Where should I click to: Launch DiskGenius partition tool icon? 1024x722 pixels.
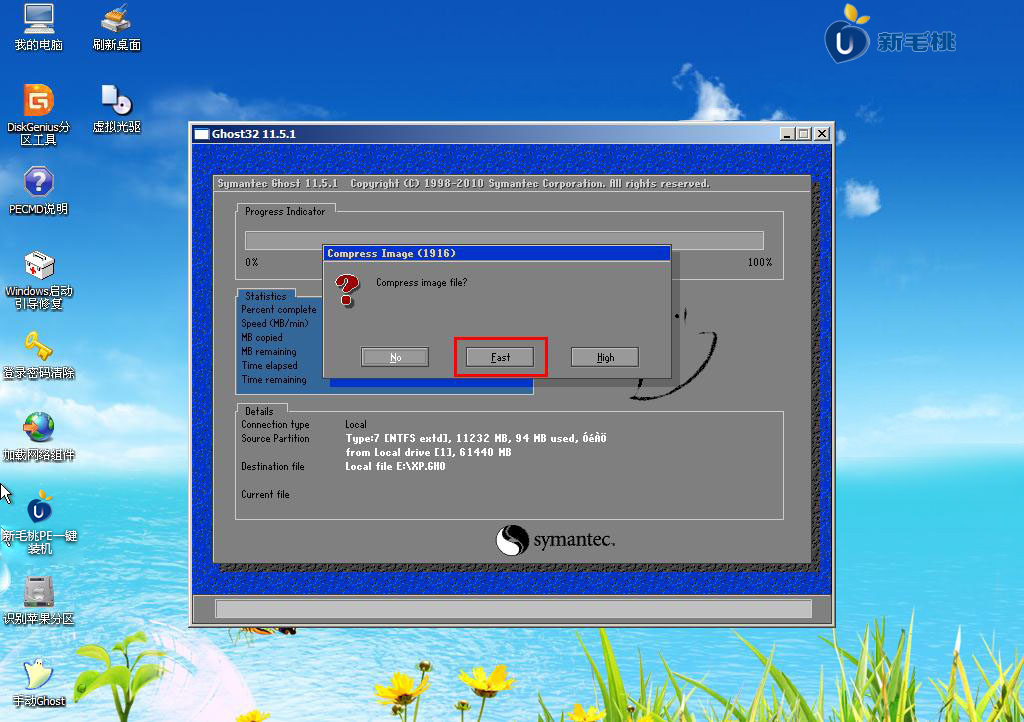click(38, 101)
